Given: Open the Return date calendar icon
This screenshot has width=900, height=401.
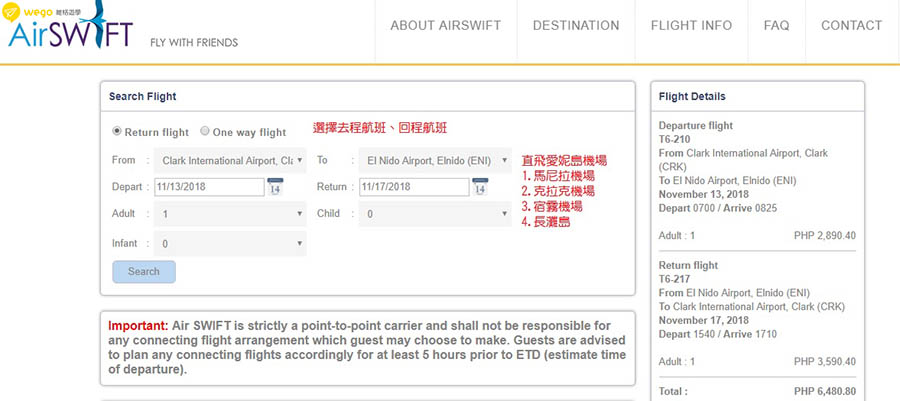Looking at the screenshot, I should click(480, 187).
